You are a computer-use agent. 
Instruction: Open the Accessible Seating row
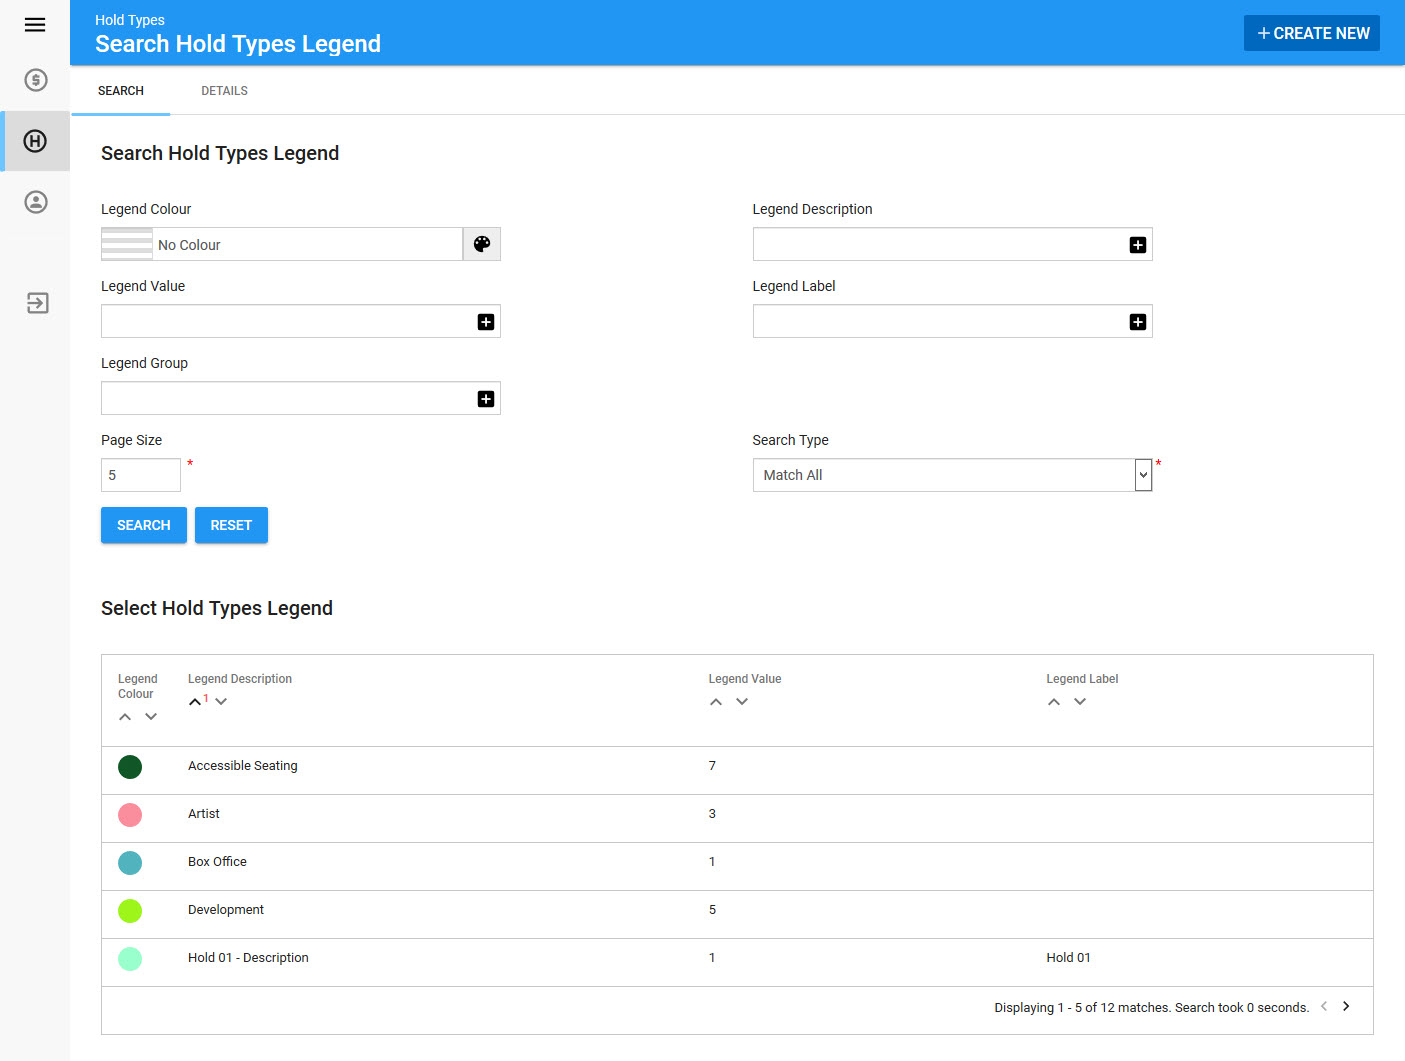737,771
